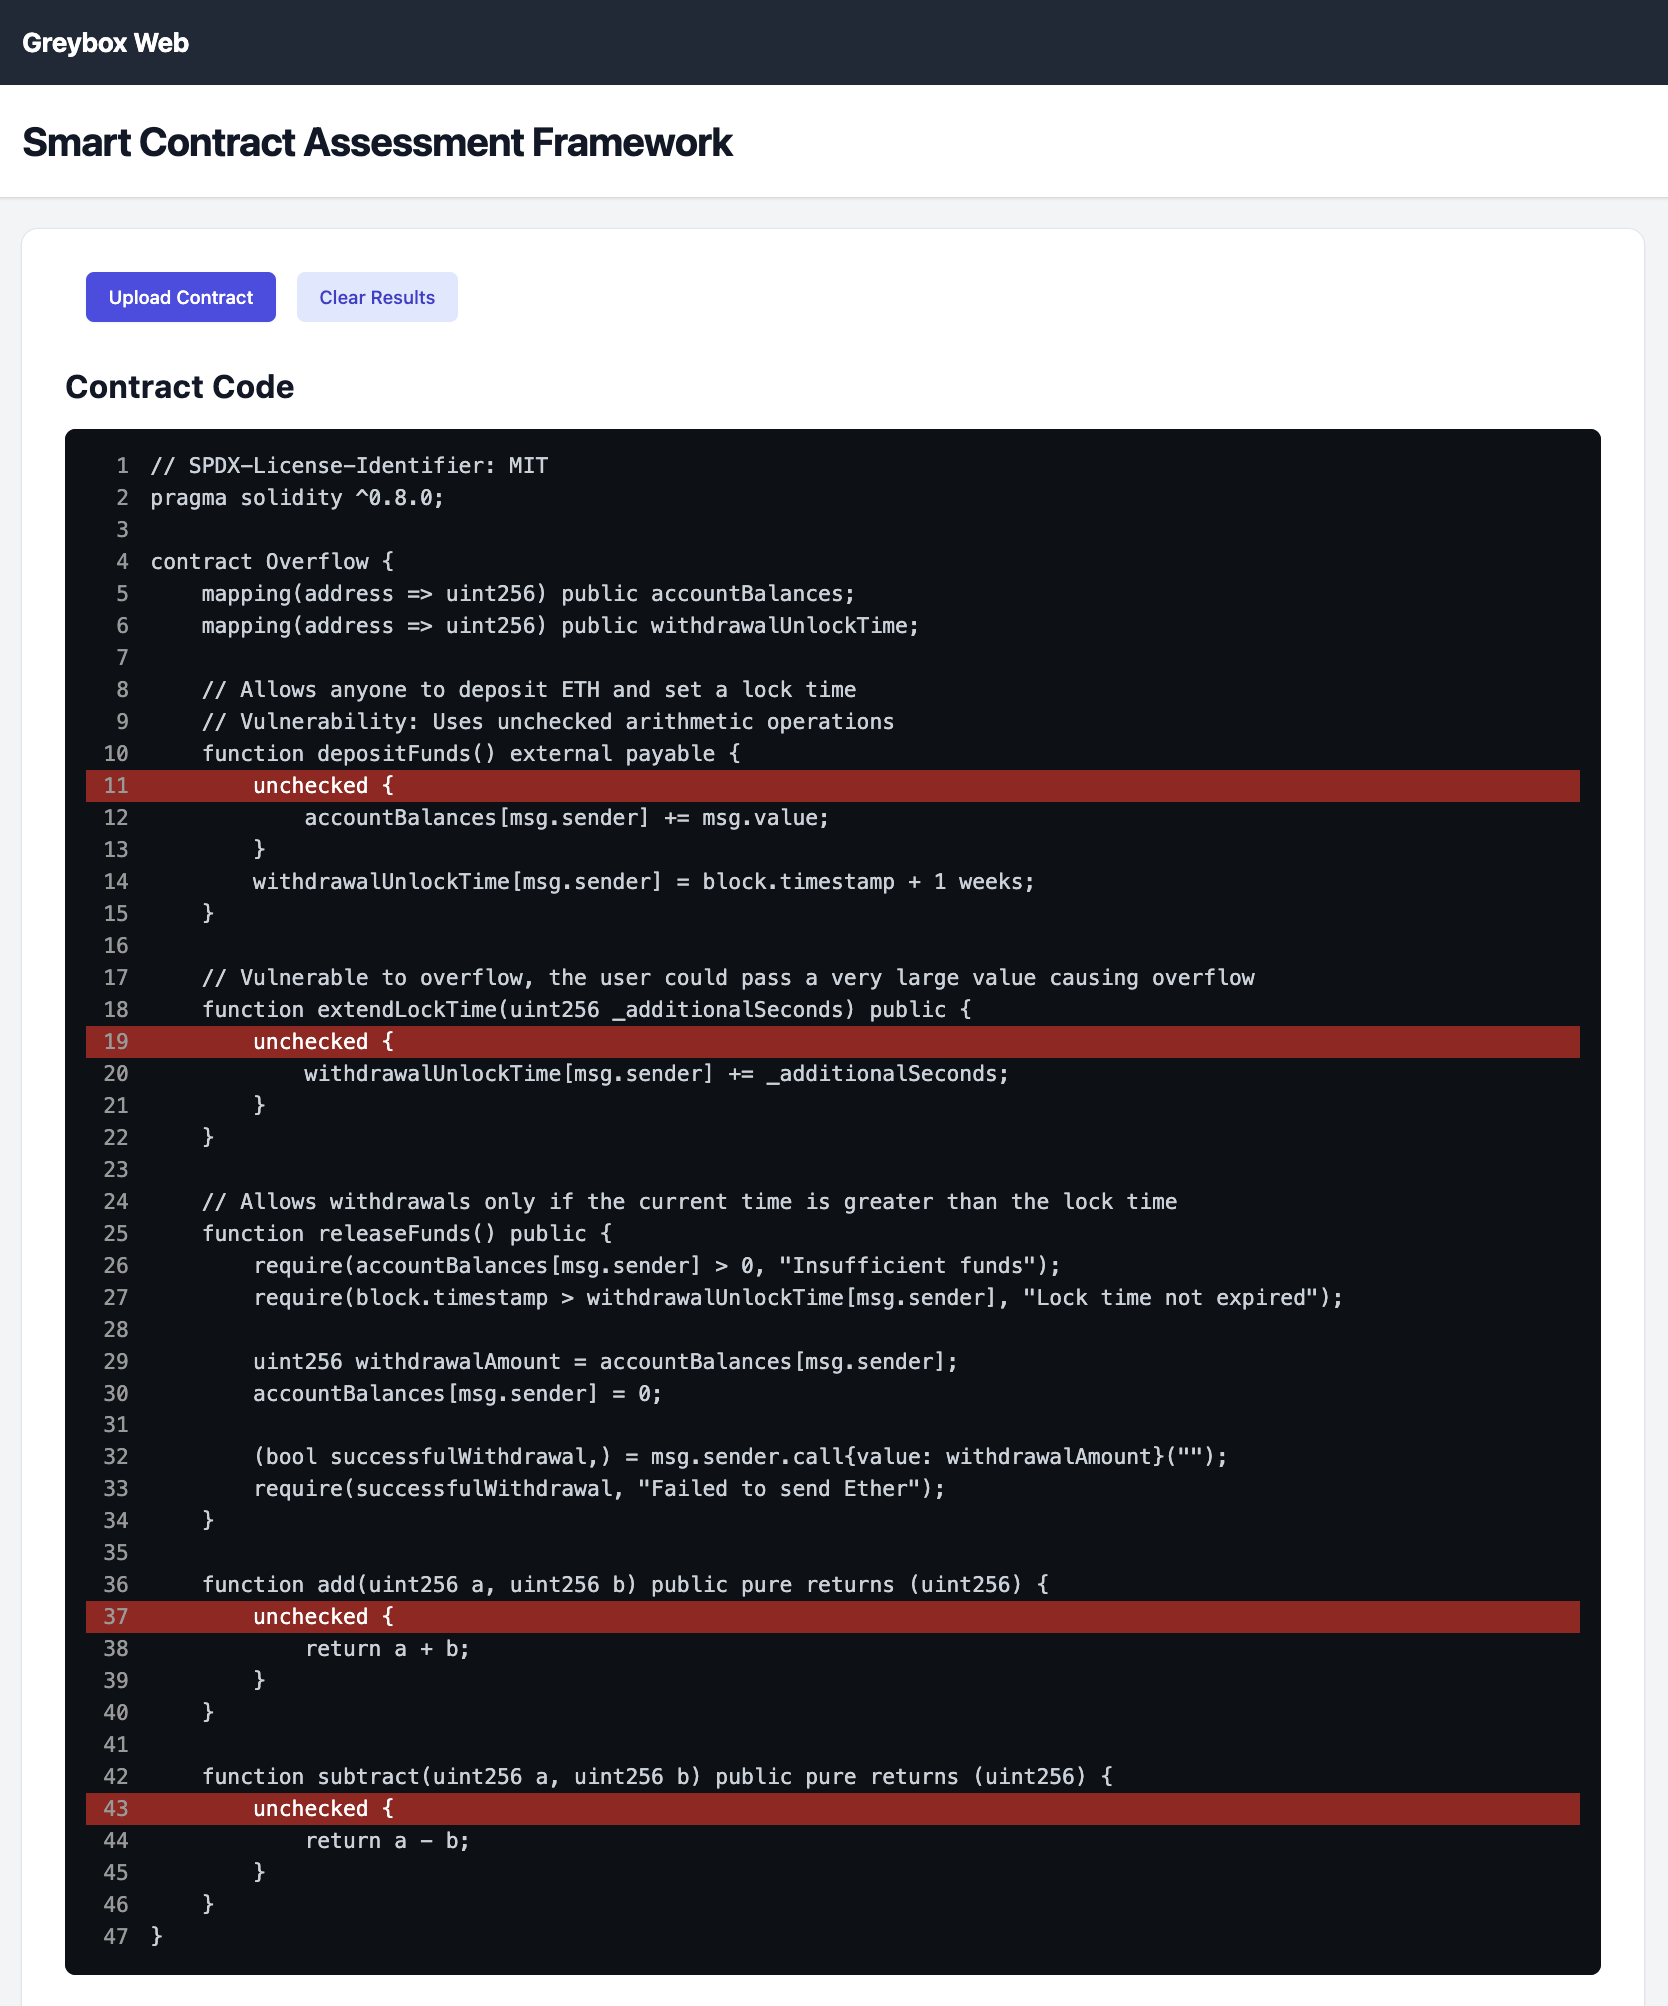The height and width of the screenshot is (2006, 1668).
Task: Click line number 1 in the code viewer
Action: pos(121,465)
